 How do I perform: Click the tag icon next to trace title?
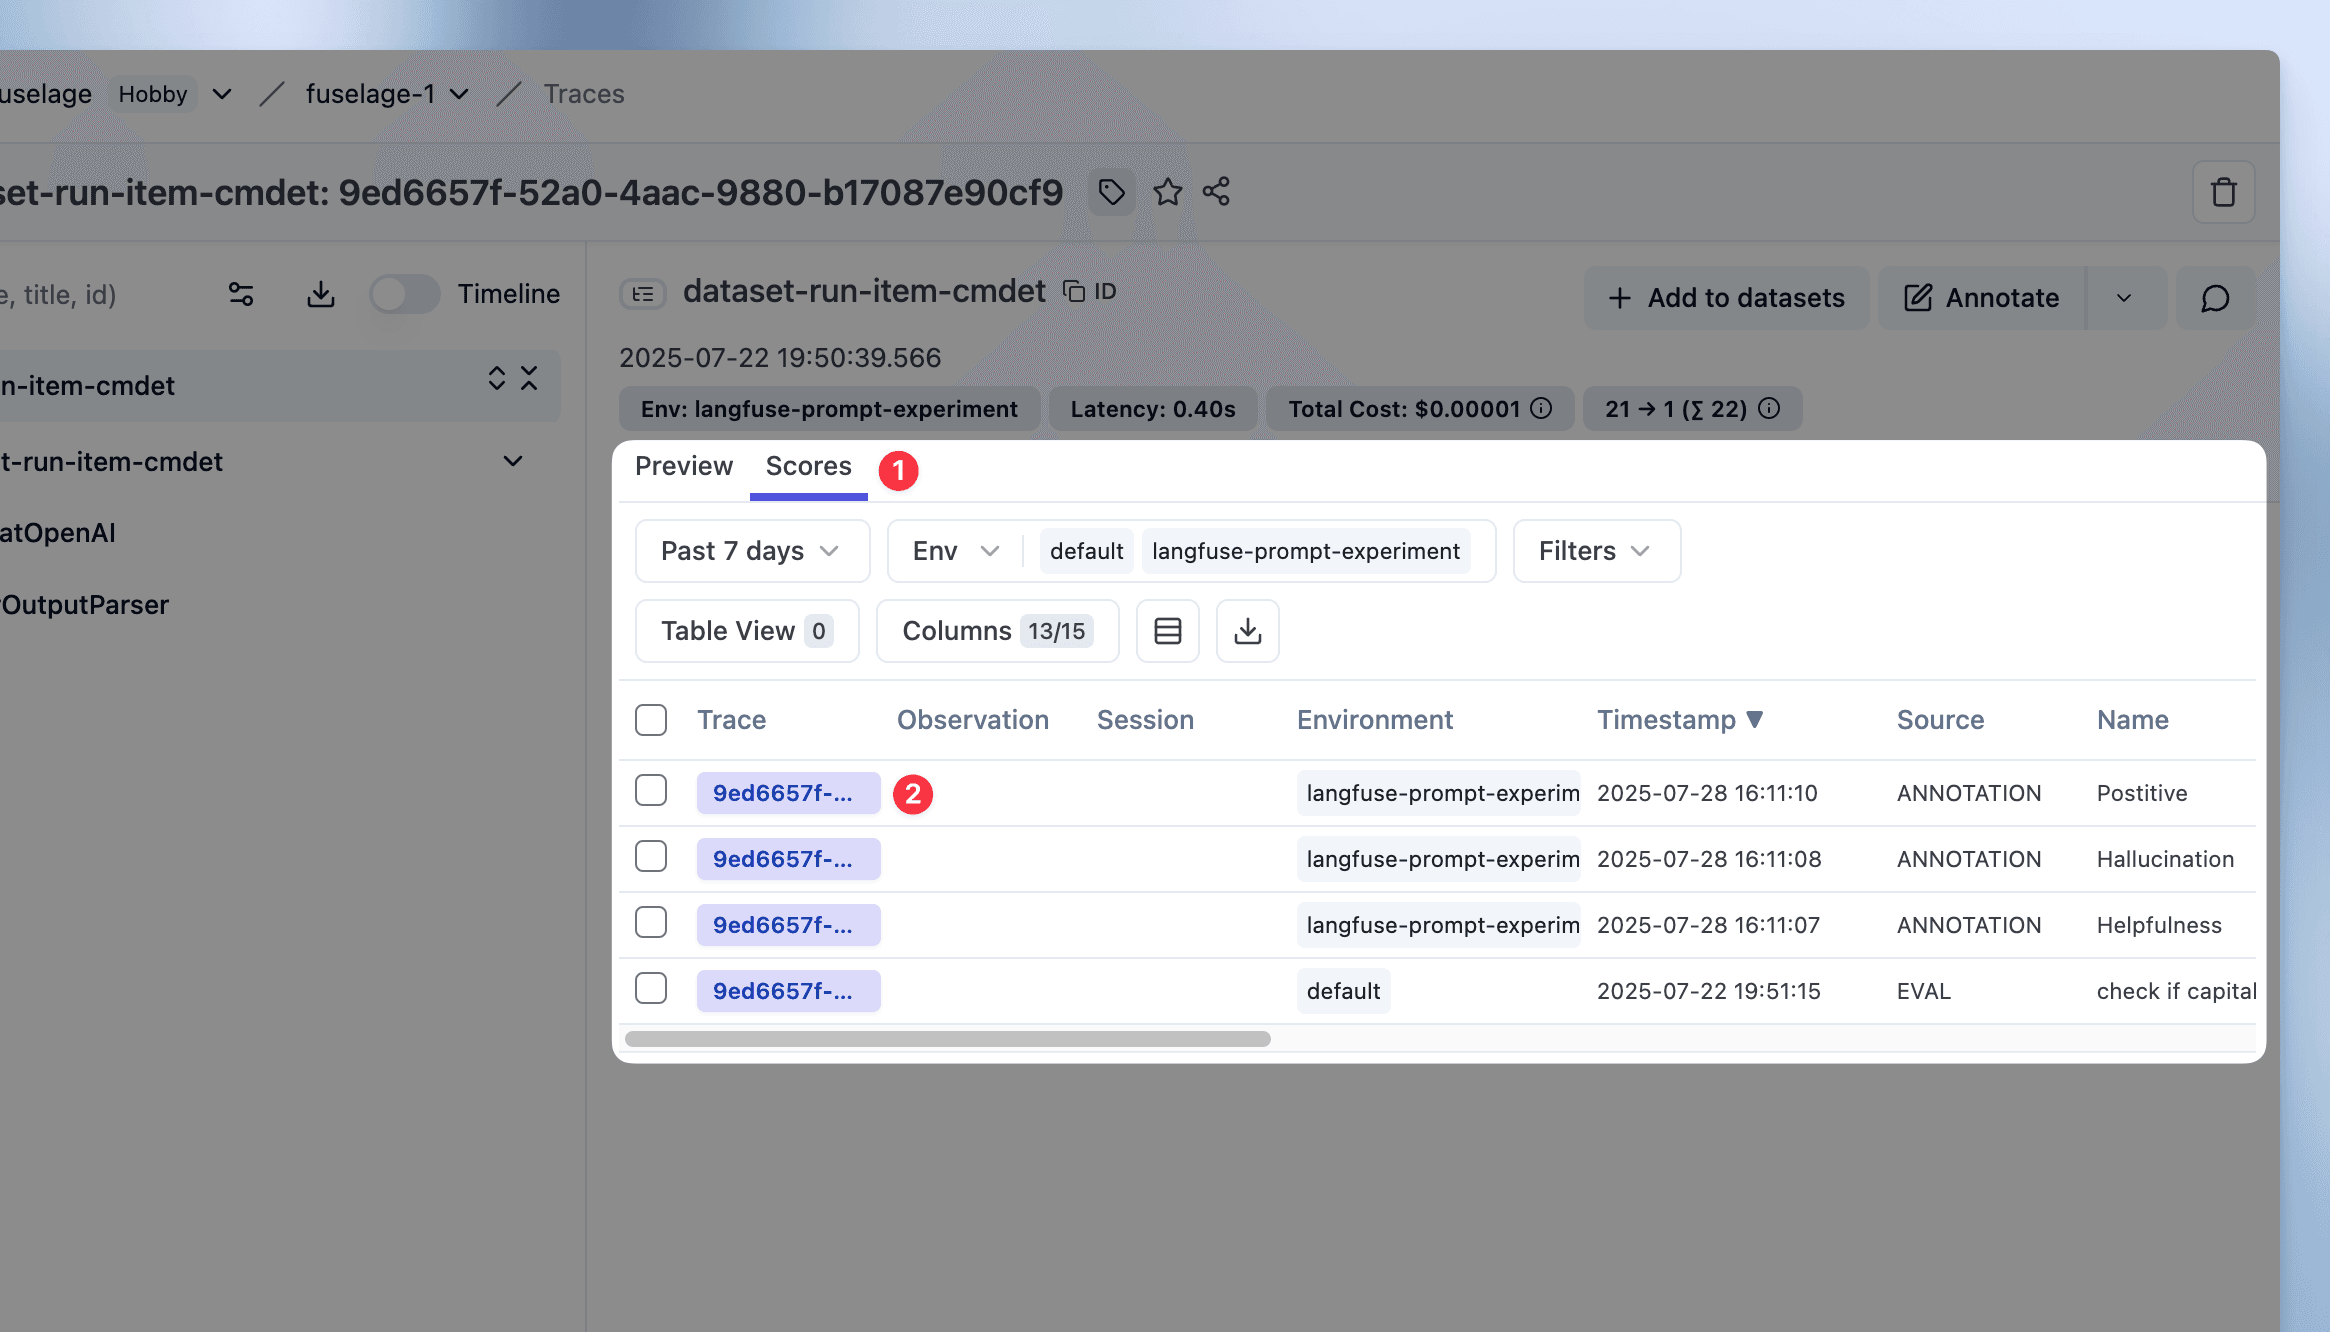[1111, 192]
